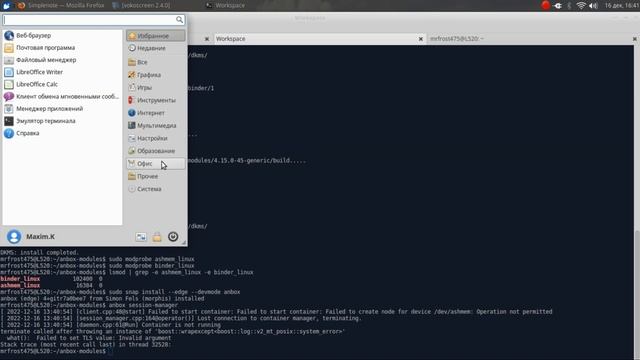Open the settings manager icon in menu footer
The height and width of the screenshot is (360, 640).
[x=141, y=237]
